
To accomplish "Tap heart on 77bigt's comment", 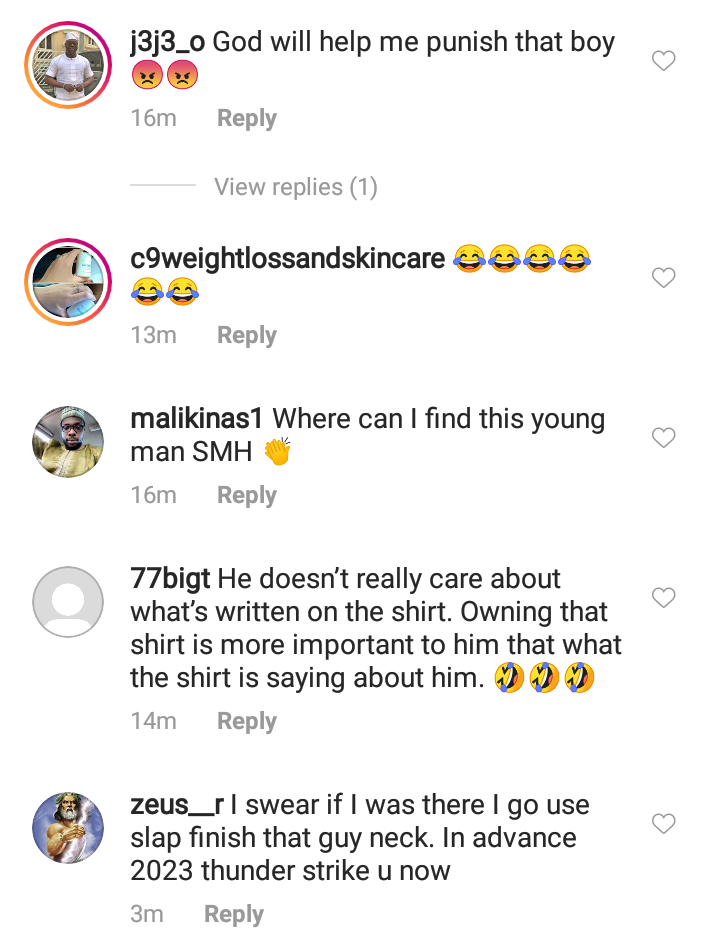I will point(664,598).
